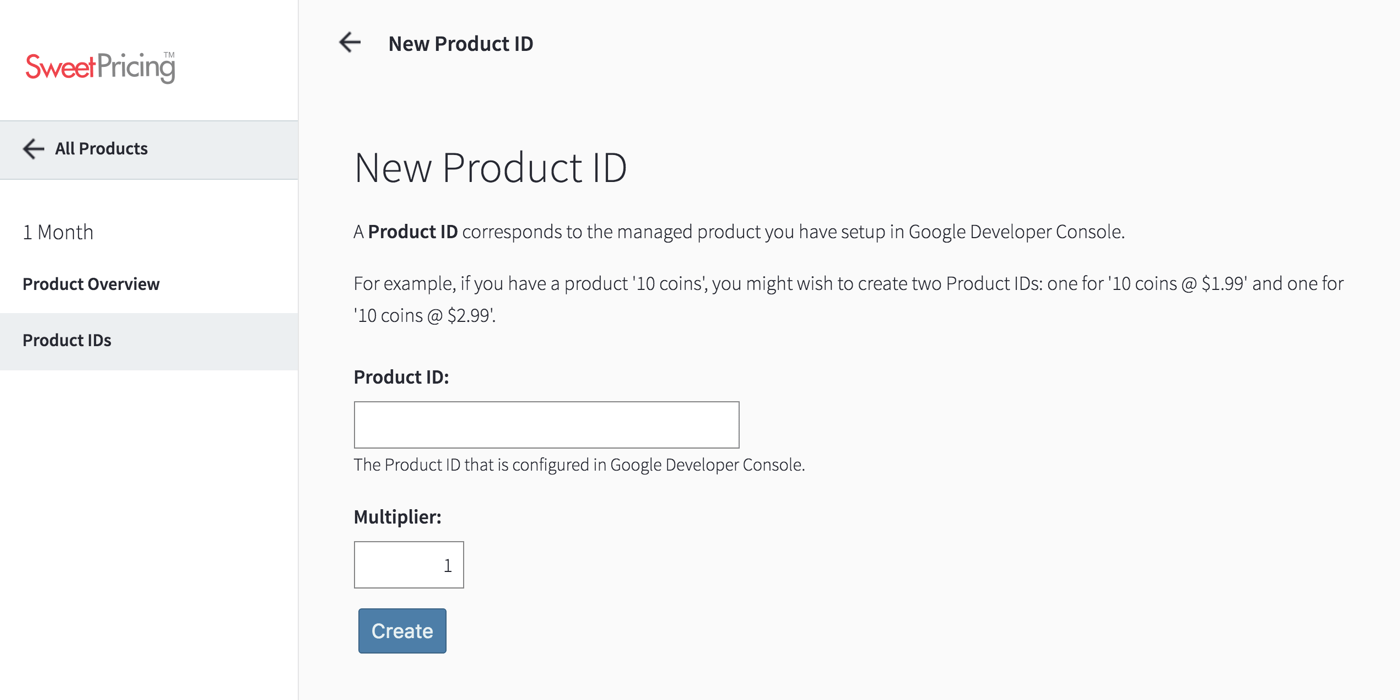Screen dimensions: 1400x700
Task: Click the large New Product ID heading
Action: (x=490, y=168)
